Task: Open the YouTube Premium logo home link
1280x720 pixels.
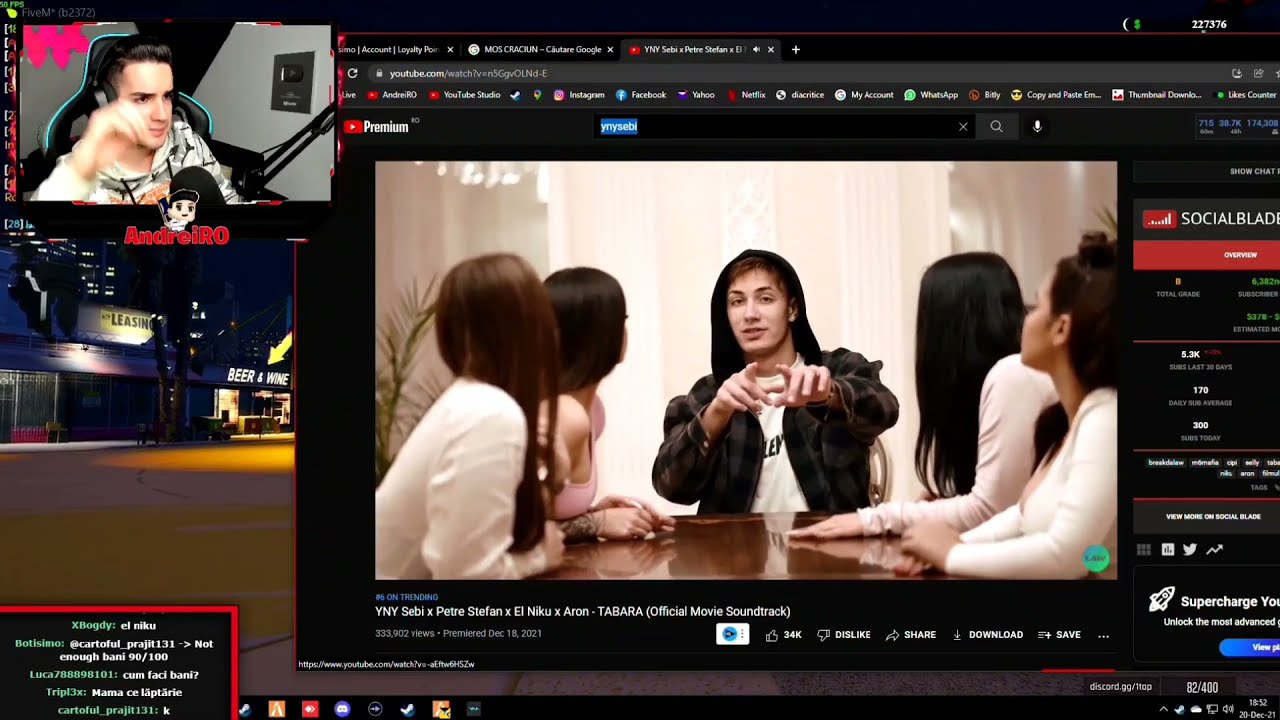Action: point(376,127)
